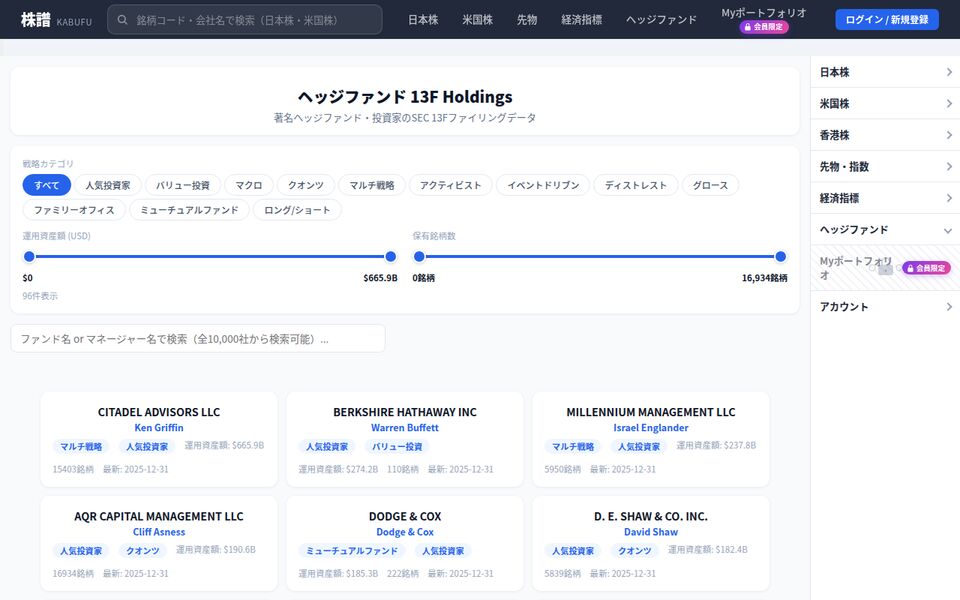Focus the 銘柄コード・会社名 search box

click(x=245, y=20)
